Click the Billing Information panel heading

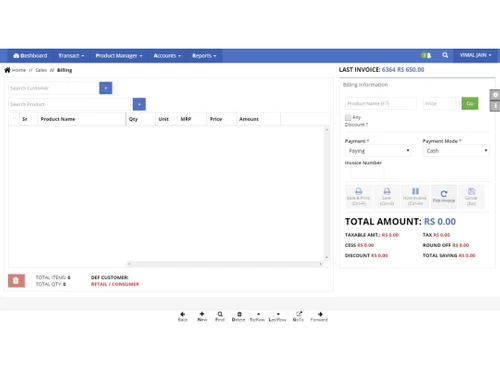point(365,85)
